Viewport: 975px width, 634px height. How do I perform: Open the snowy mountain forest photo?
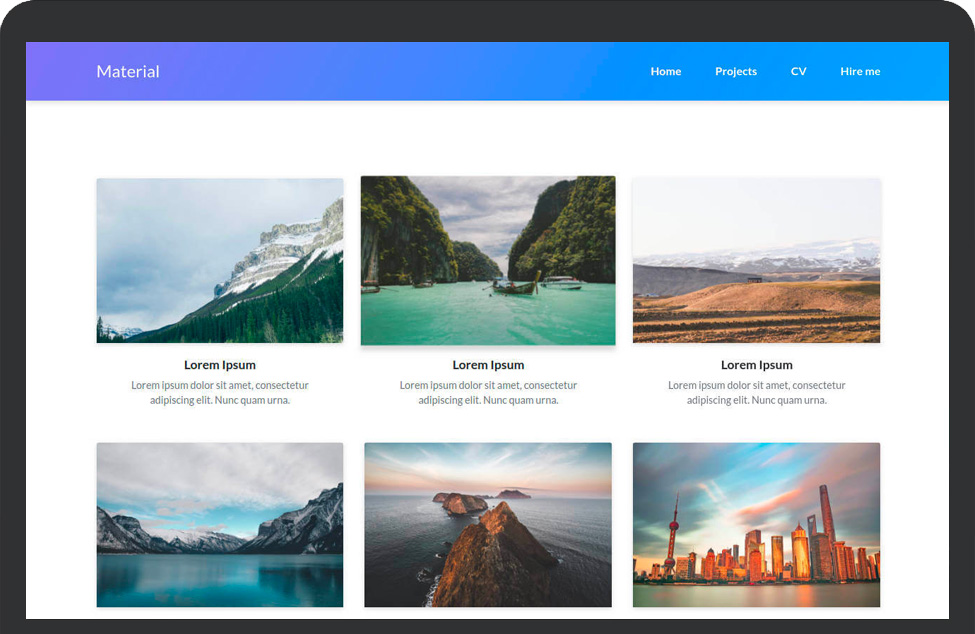pyautogui.click(x=219, y=260)
